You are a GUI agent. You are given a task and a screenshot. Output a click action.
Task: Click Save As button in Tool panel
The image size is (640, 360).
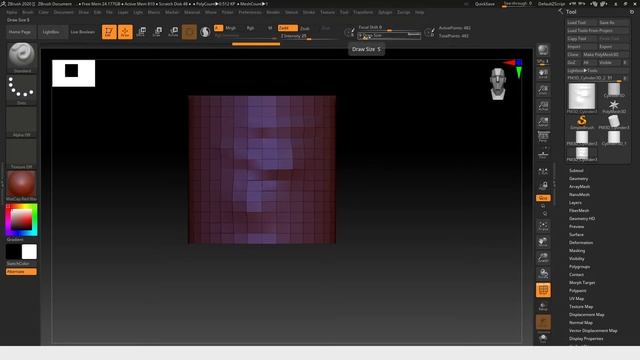coord(613,23)
